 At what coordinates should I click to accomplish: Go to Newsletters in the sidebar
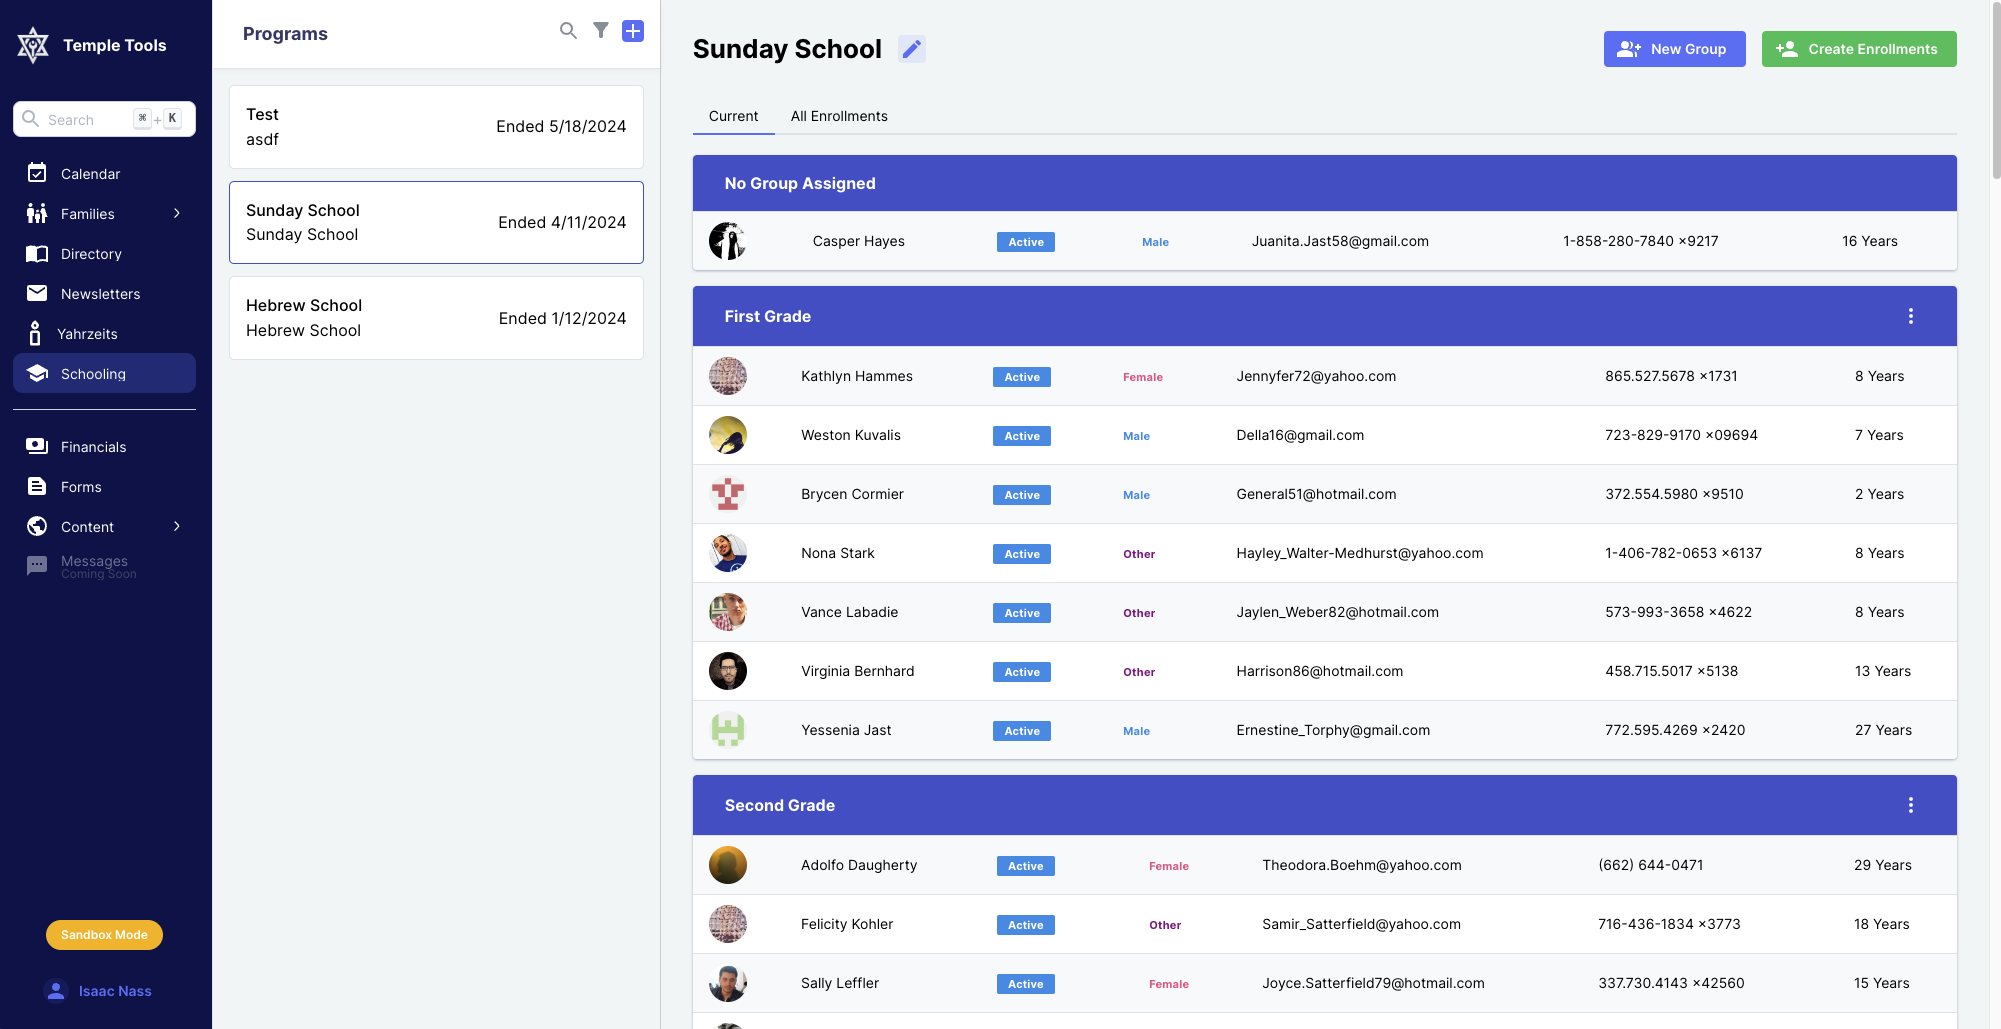[x=100, y=294]
